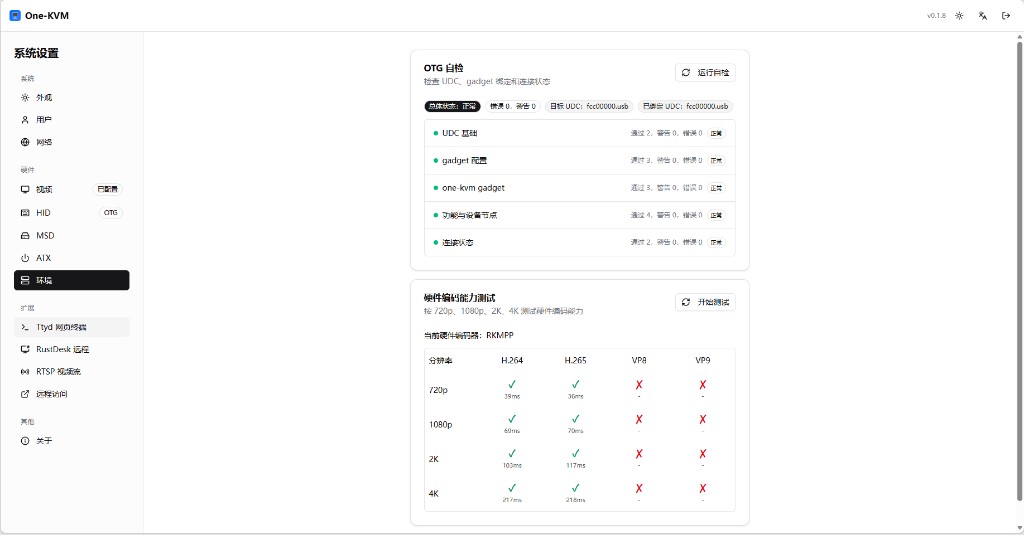Open 远程访问 remote access page
1024x535 pixels.
(x=52, y=394)
